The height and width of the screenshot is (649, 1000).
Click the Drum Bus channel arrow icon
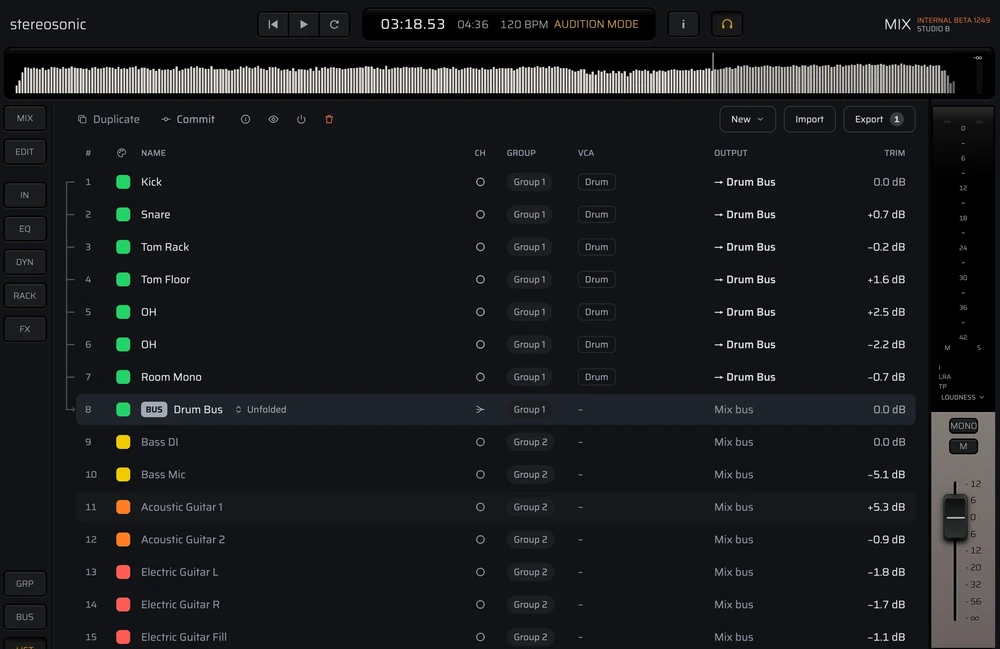[480, 409]
